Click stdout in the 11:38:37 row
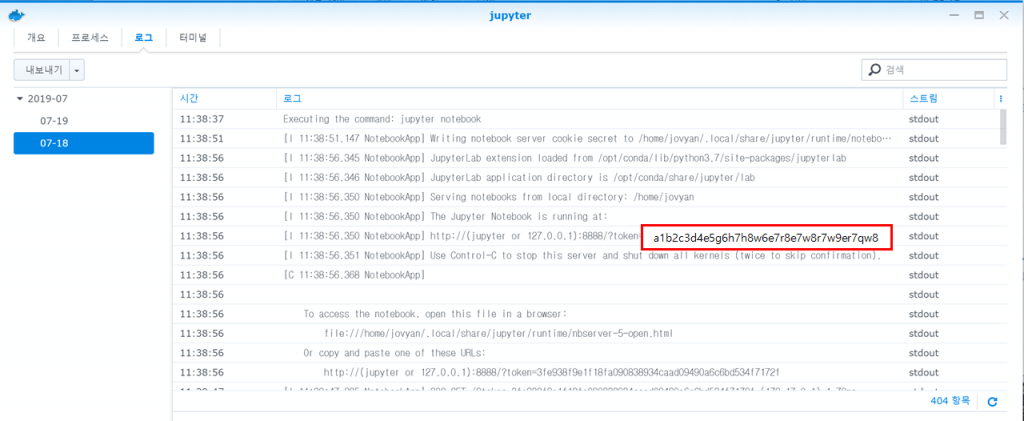This screenshot has width=1024, height=421. [923, 119]
